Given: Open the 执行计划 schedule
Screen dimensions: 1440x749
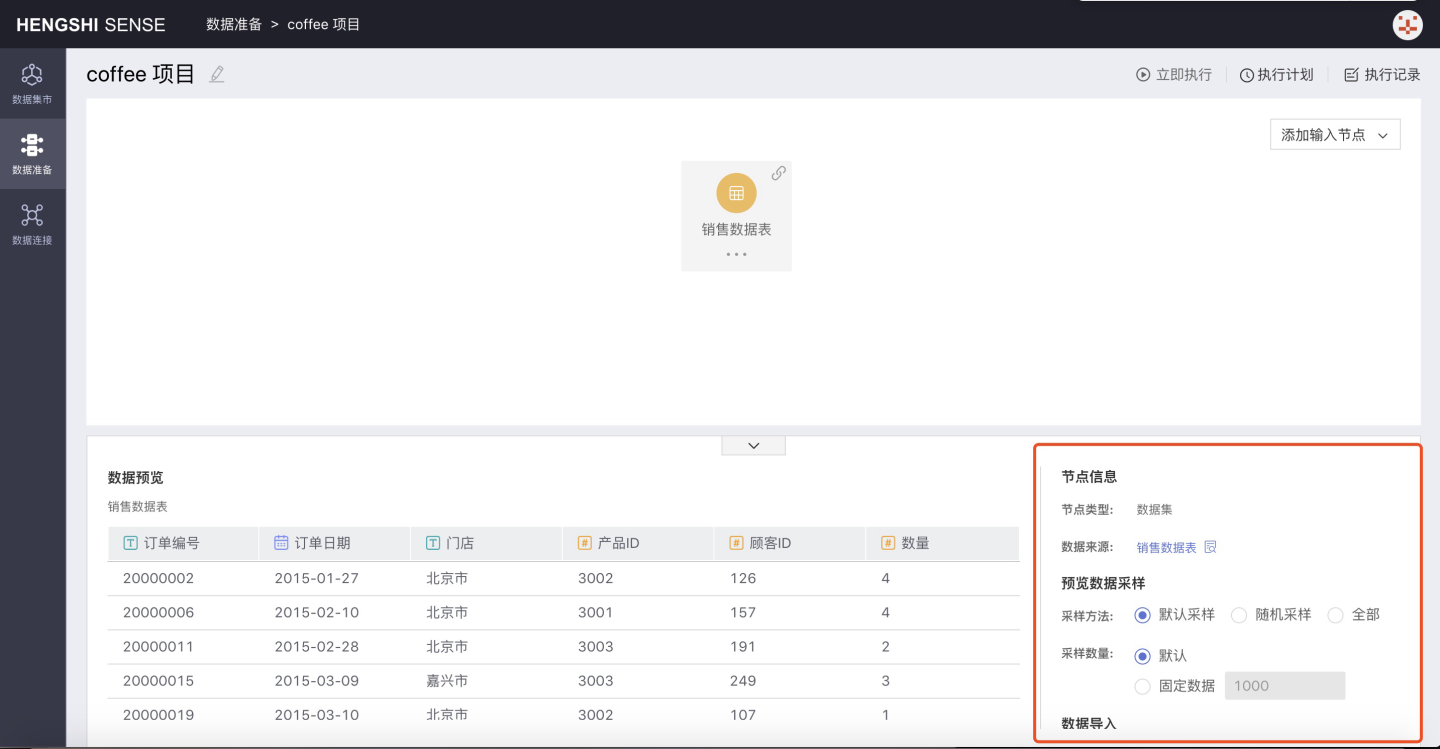Looking at the screenshot, I should (1277, 75).
